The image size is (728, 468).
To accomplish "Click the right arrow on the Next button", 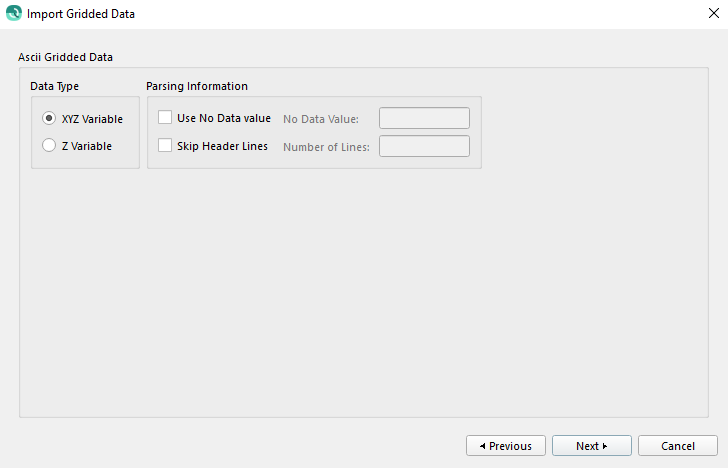I will pos(605,446).
